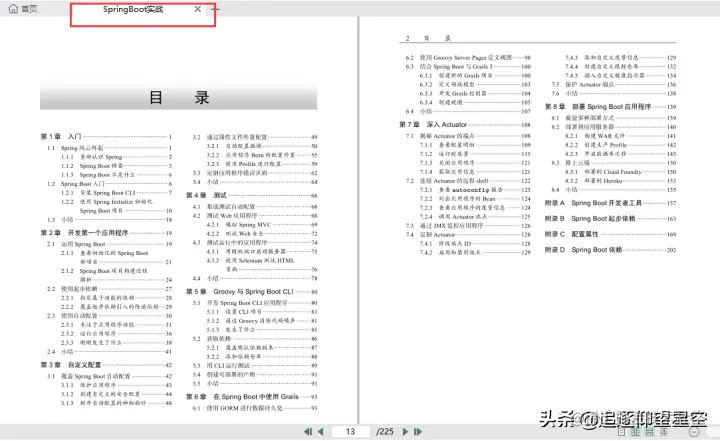Click entry 1.1 Spring 风云再起

click(109, 148)
